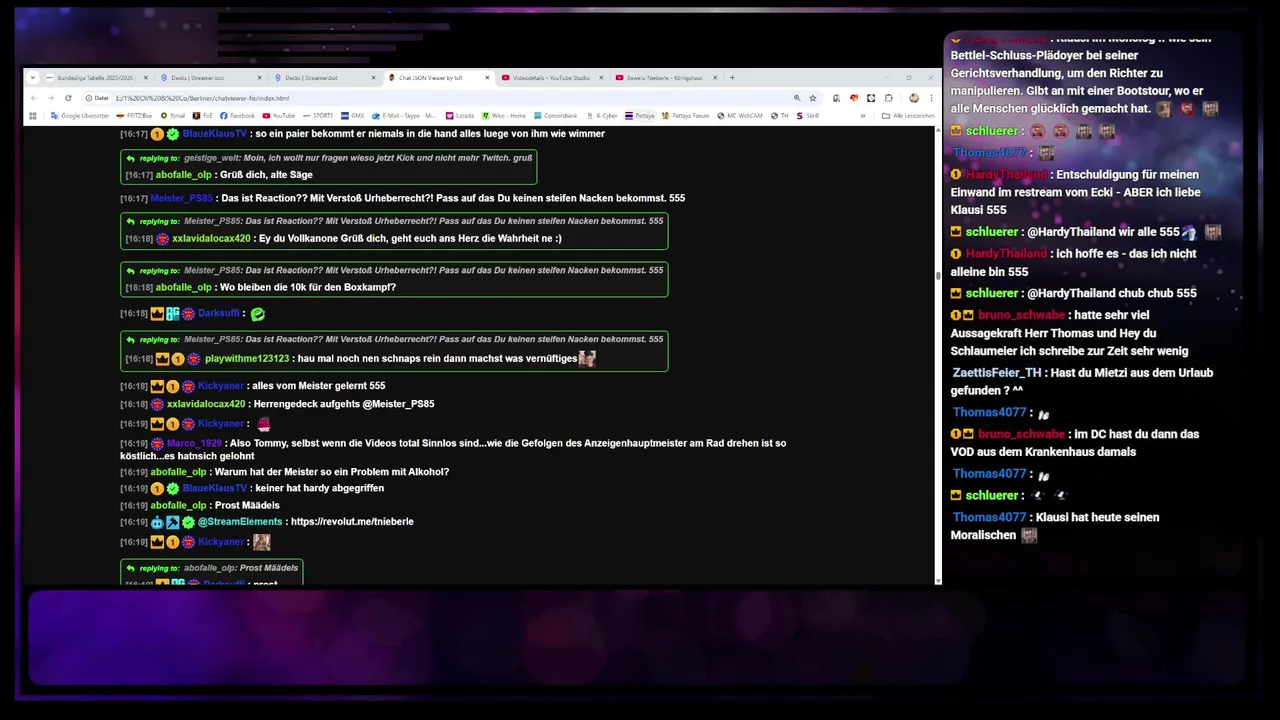Open the apps grid in bookmarks bar

(x=33, y=116)
